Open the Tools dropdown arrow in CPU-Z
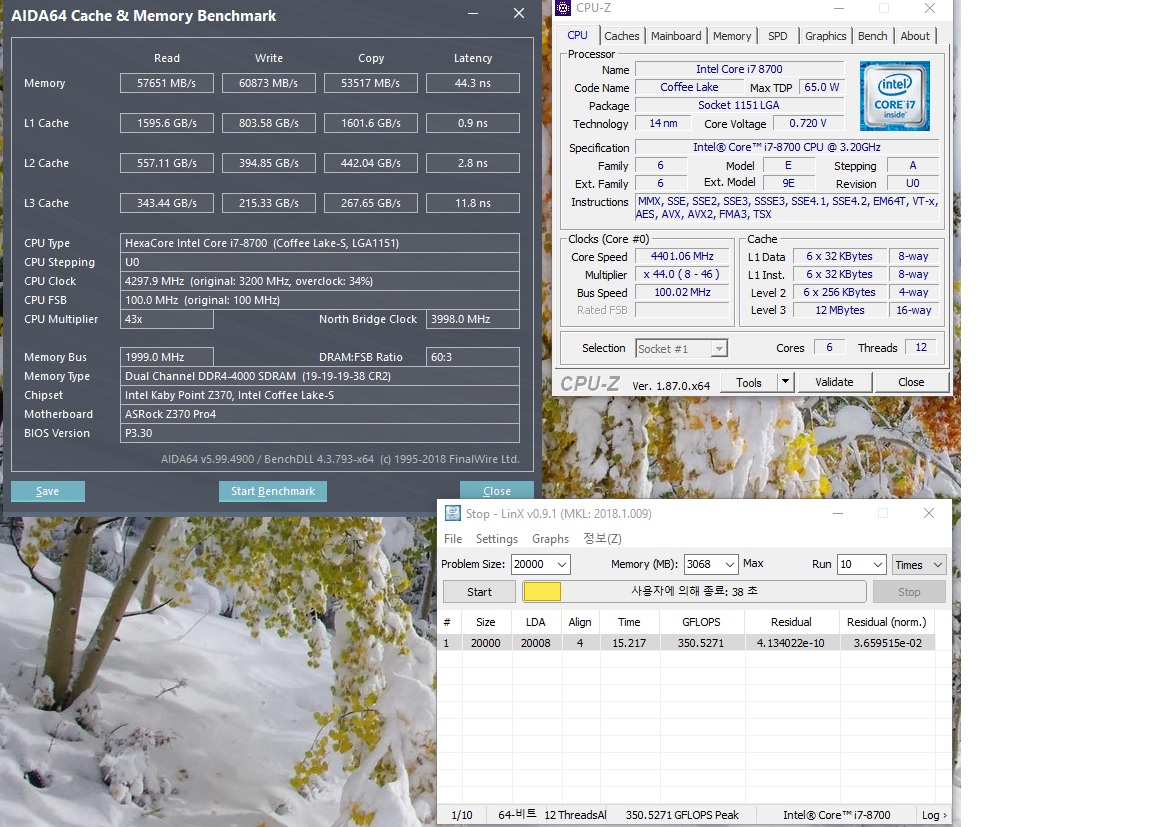This screenshot has height=827, width=1152. (x=785, y=382)
